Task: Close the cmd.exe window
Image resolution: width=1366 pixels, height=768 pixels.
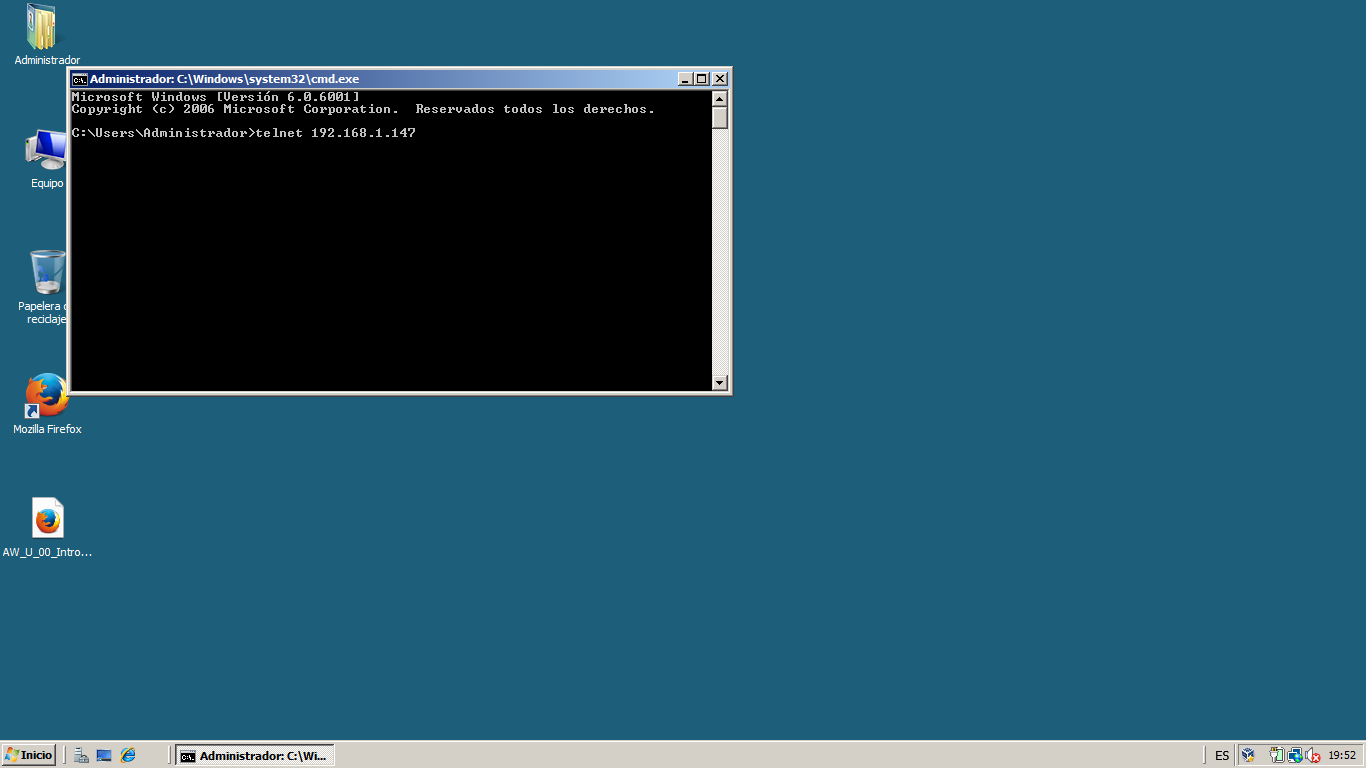Action: (719, 79)
